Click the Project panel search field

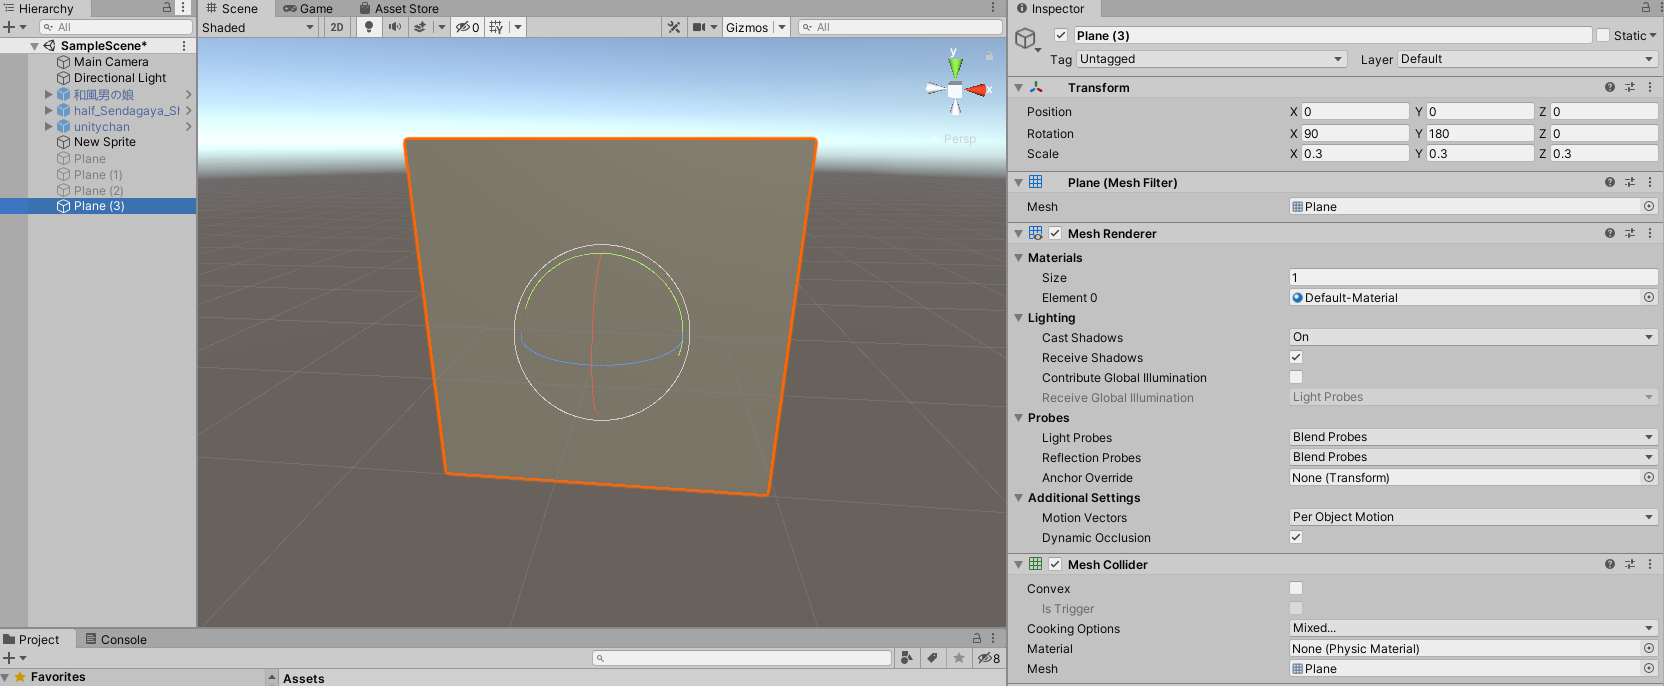coord(742,657)
